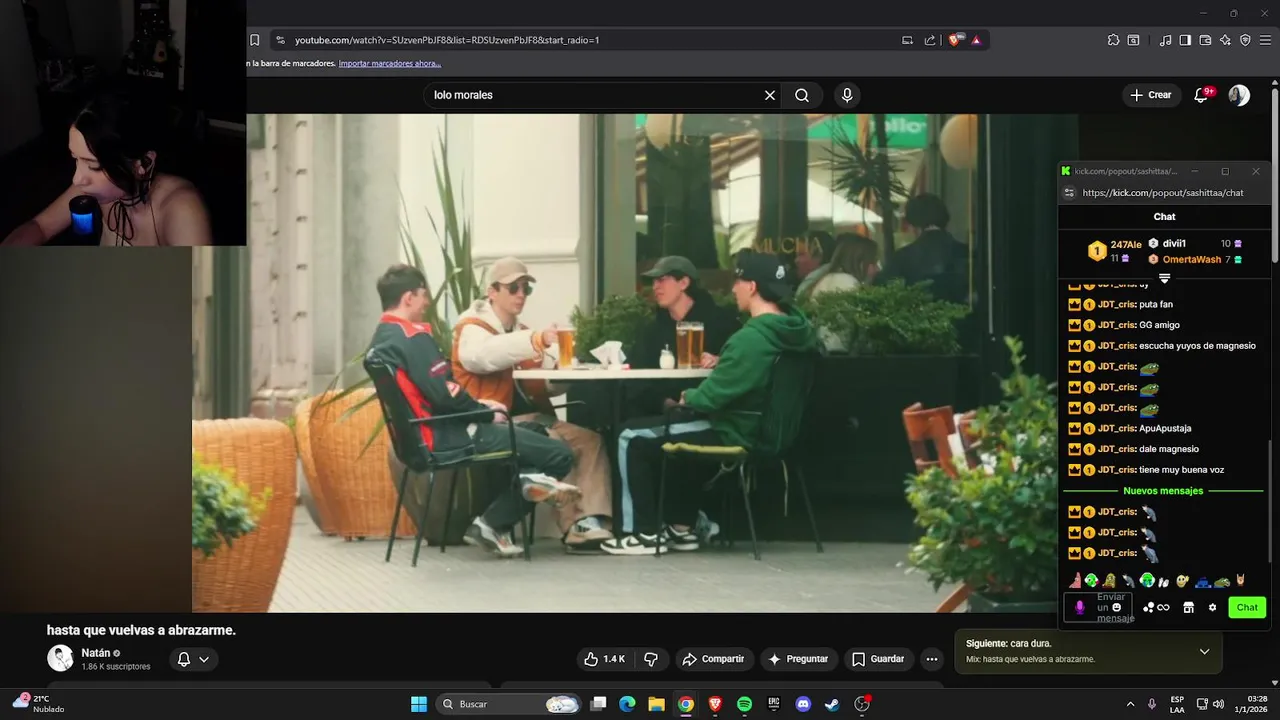The height and width of the screenshot is (720, 1280).
Task: Click chat message 'dale magnesio'
Action: [1168, 449]
